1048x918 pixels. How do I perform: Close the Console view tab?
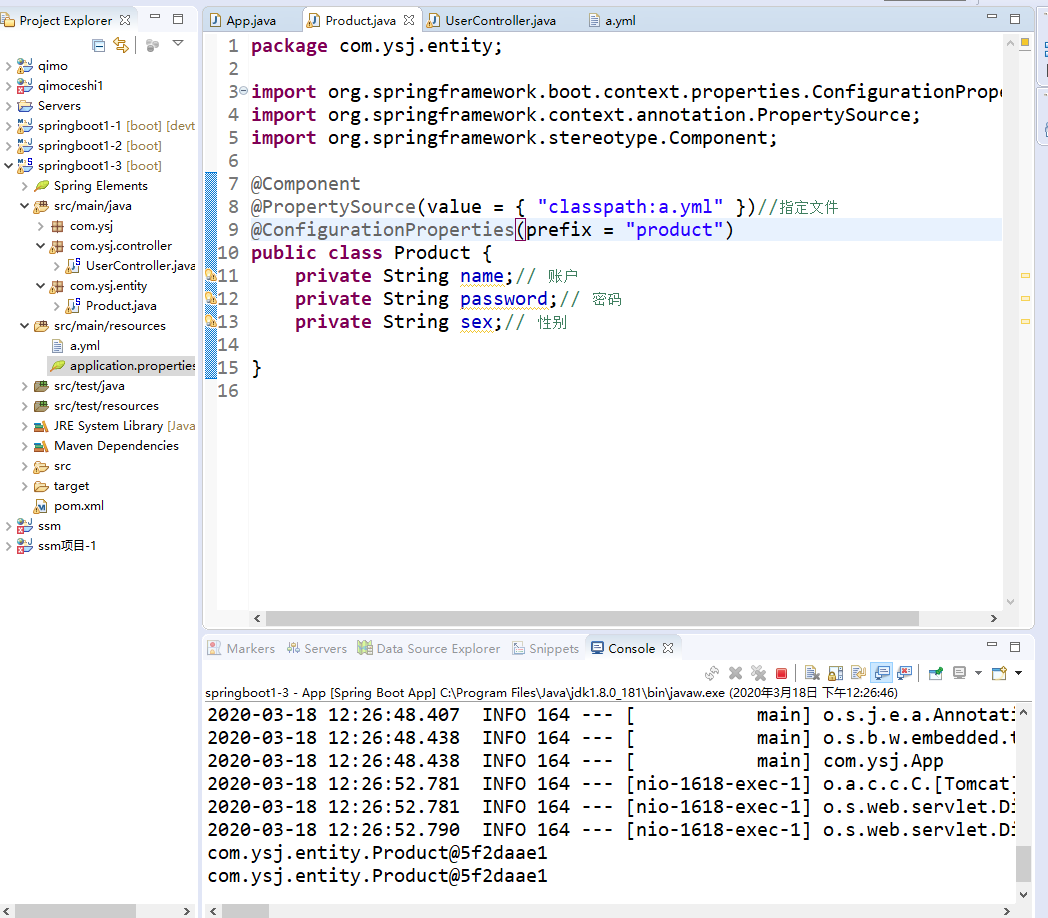tap(668, 648)
